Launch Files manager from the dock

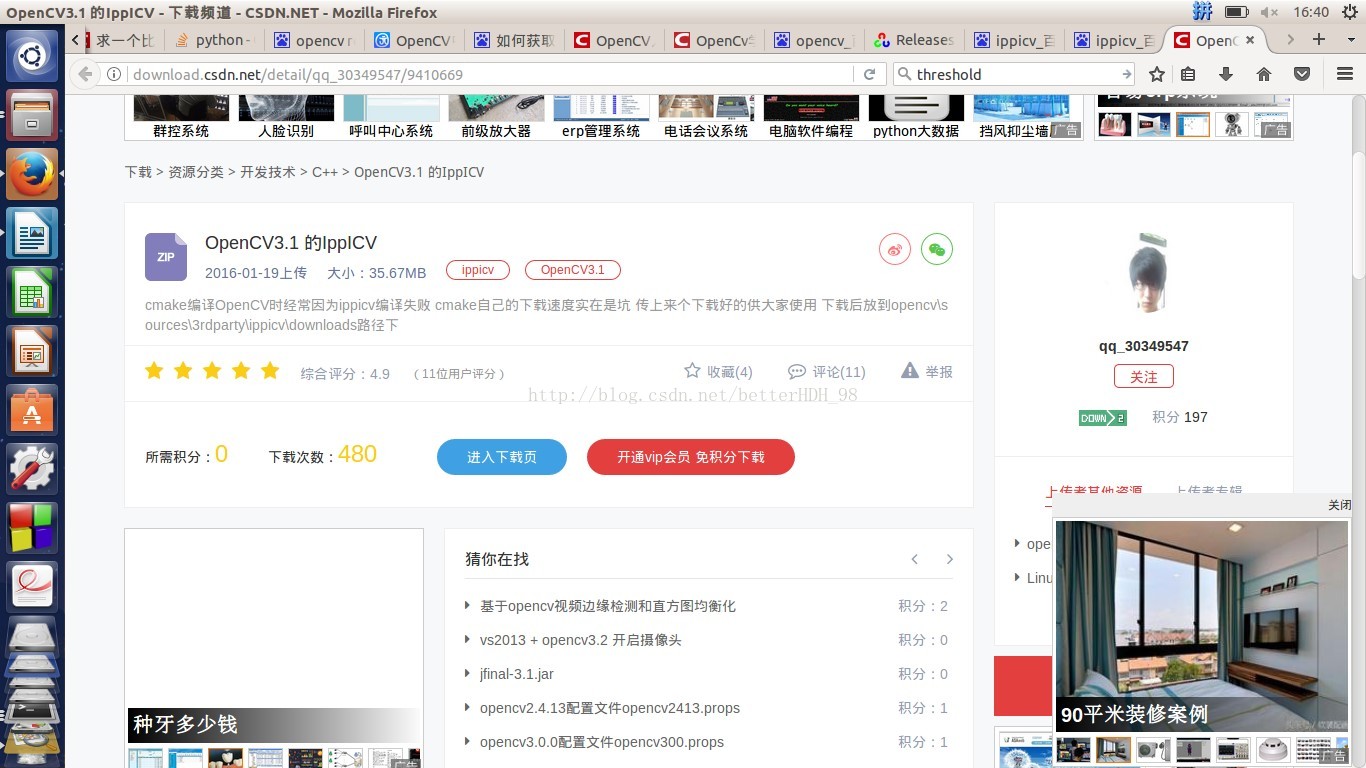[x=32, y=115]
